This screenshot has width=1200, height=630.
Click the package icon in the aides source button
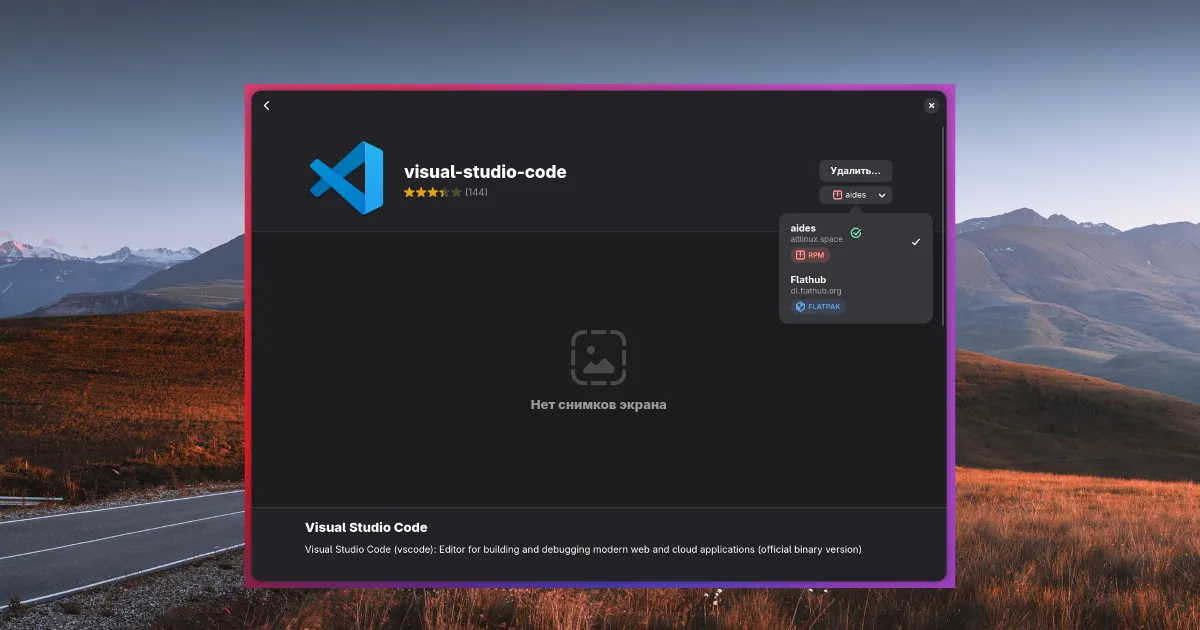[837, 195]
